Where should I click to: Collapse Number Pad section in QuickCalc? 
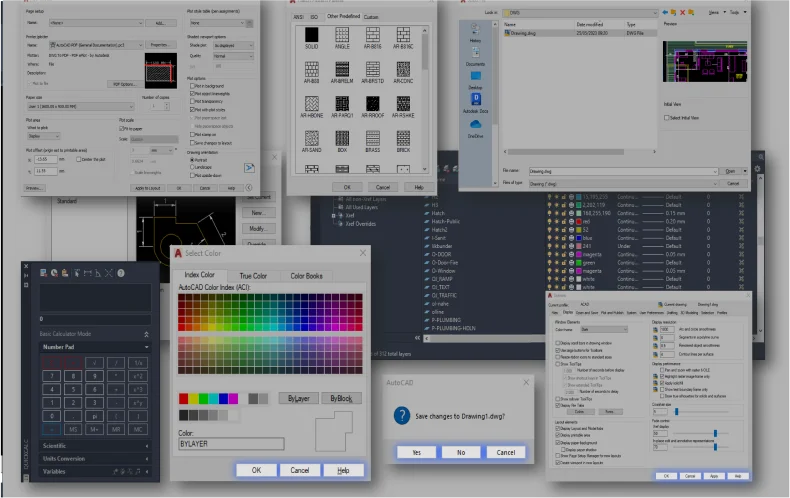click(94, 347)
